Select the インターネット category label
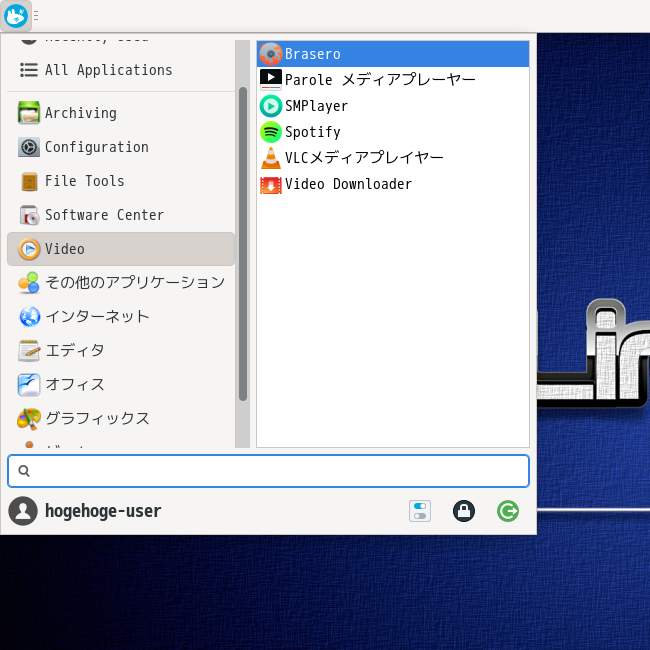 (x=97, y=317)
